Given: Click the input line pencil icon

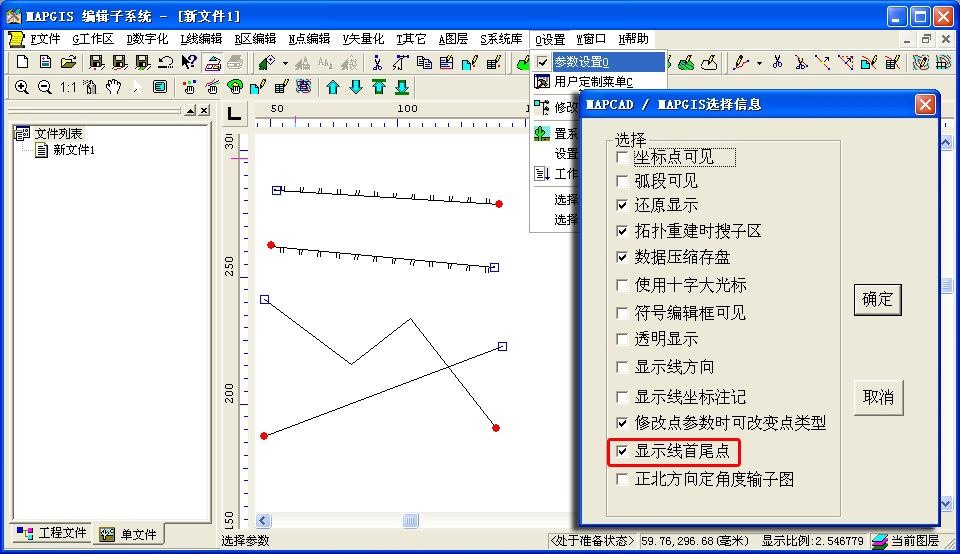Looking at the screenshot, I should click(x=741, y=62).
